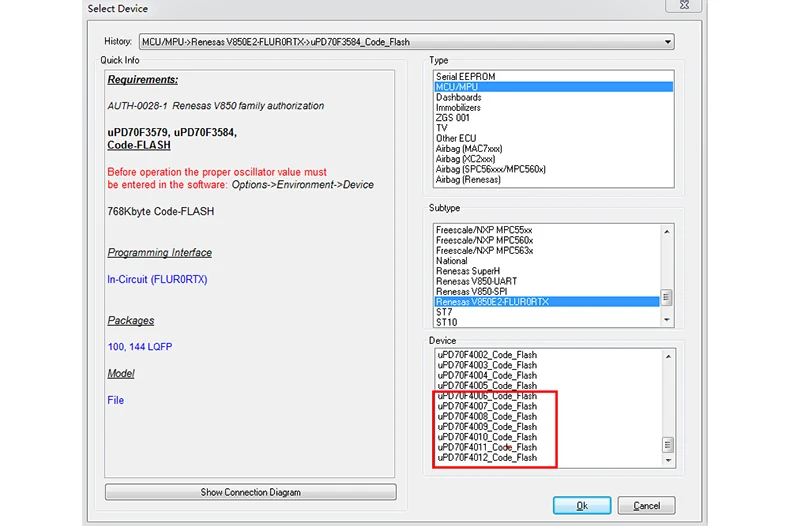Select uPD70F4006_Code_Flash device

pyautogui.click(x=548, y=396)
